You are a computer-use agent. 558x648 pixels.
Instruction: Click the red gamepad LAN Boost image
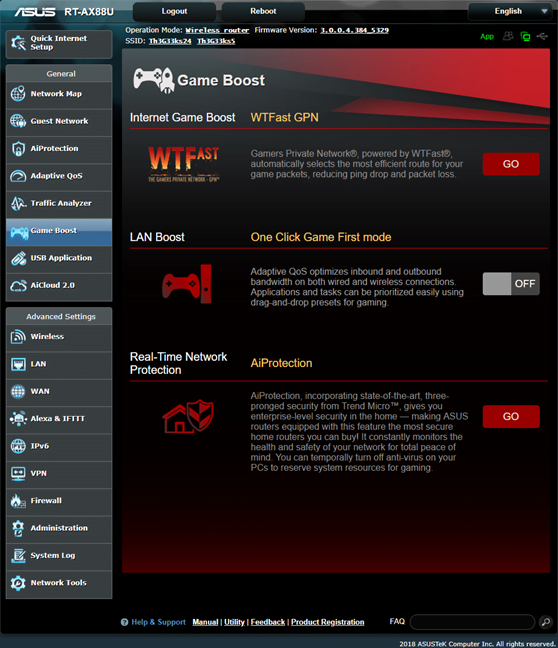point(187,284)
